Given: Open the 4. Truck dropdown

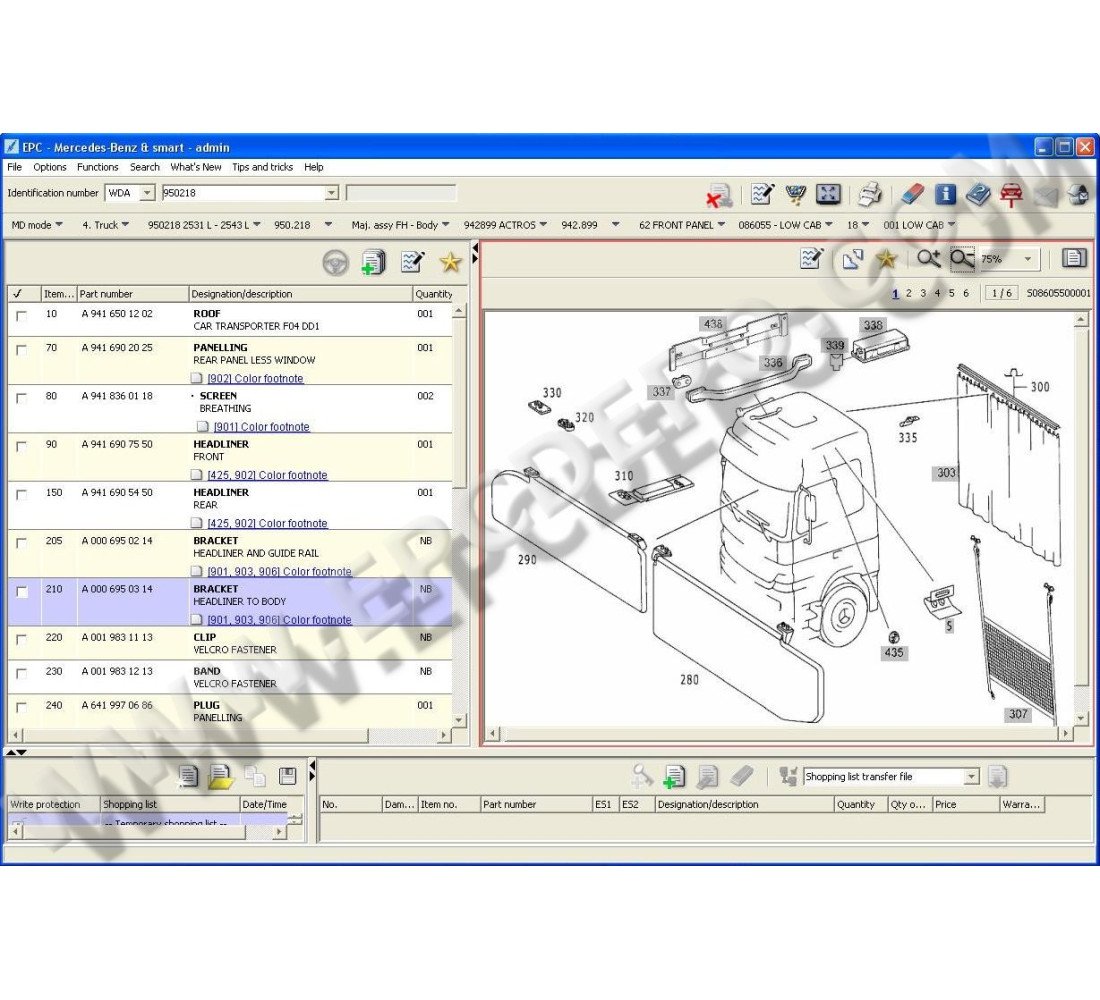Looking at the screenshot, I should click(105, 225).
